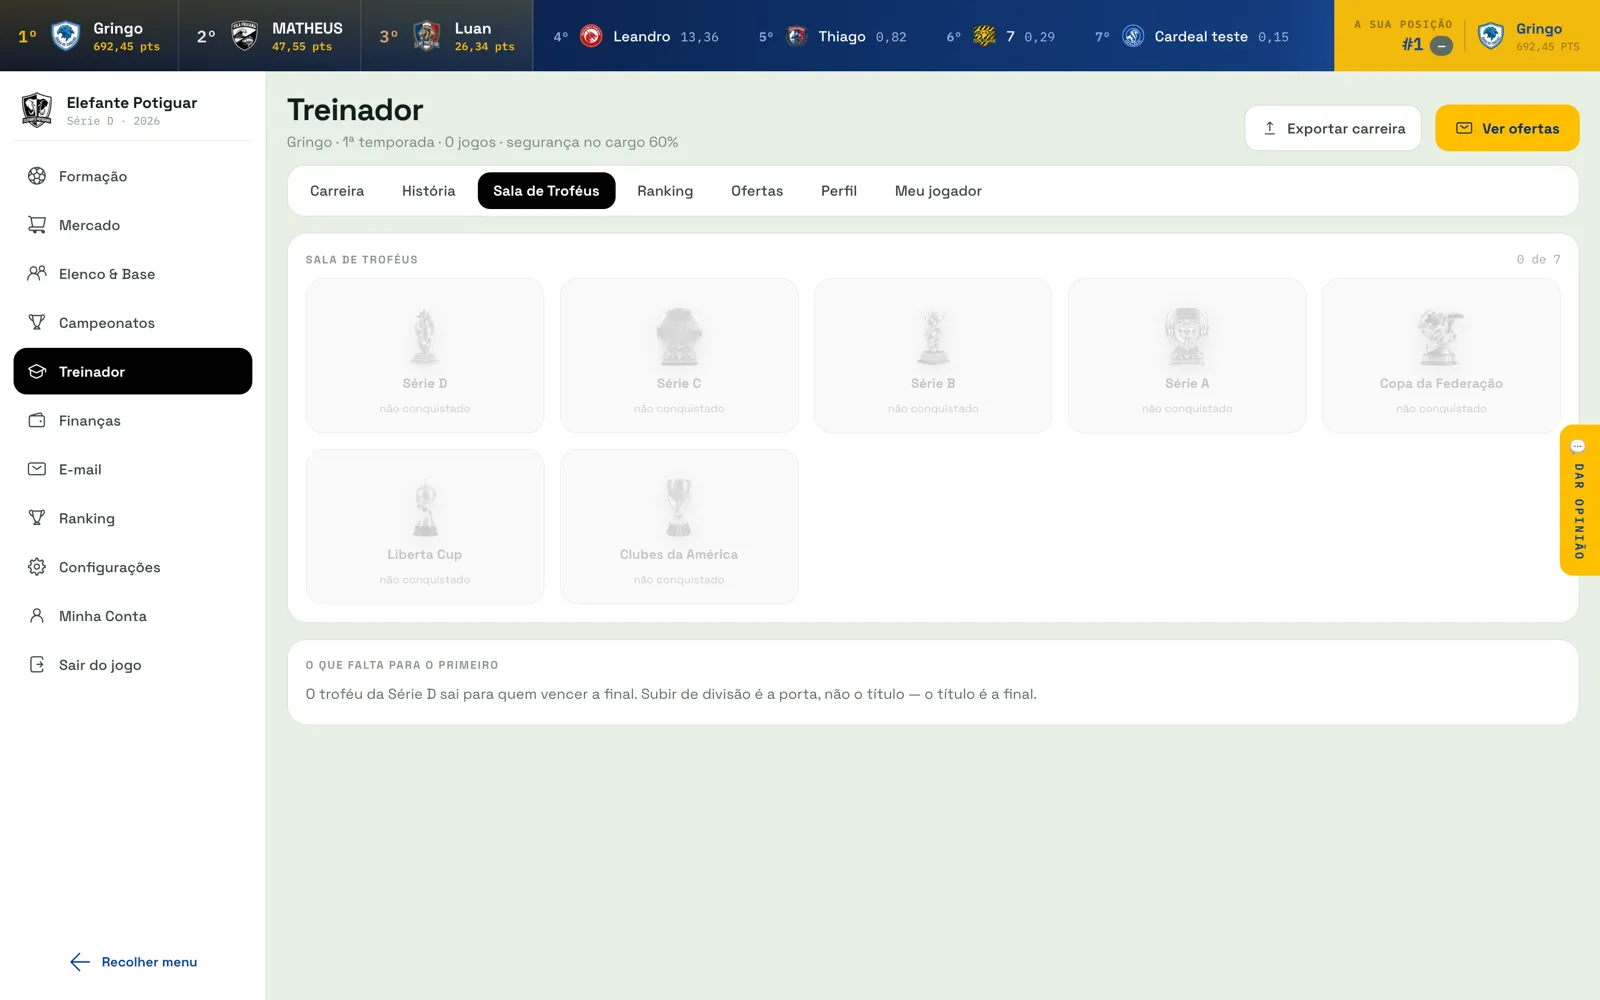Open the Dar Opinião feedback tab
Viewport: 1600px width, 1000px height.
point(1579,500)
